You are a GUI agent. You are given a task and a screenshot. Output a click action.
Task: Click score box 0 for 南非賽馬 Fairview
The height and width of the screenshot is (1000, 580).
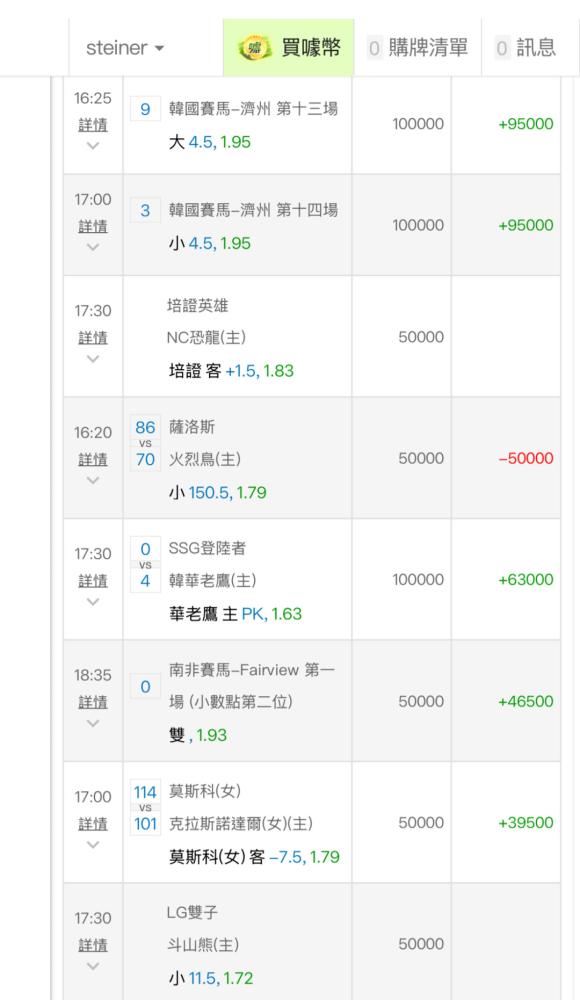[x=145, y=687]
